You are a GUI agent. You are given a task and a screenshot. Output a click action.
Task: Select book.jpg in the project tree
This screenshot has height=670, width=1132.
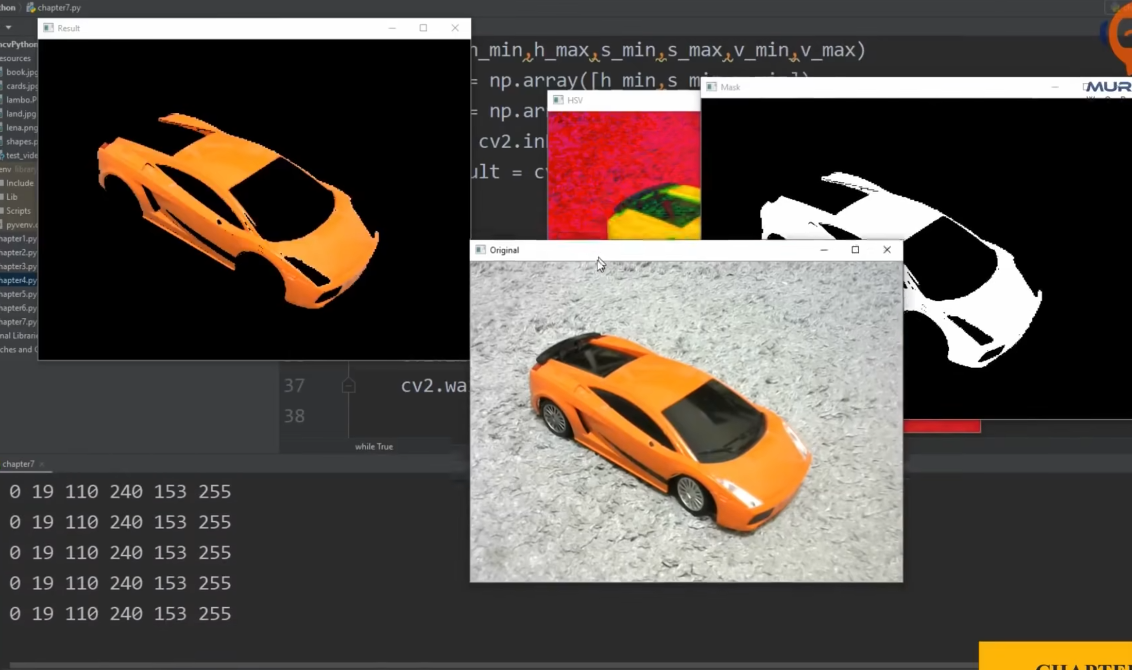point(19,72)
